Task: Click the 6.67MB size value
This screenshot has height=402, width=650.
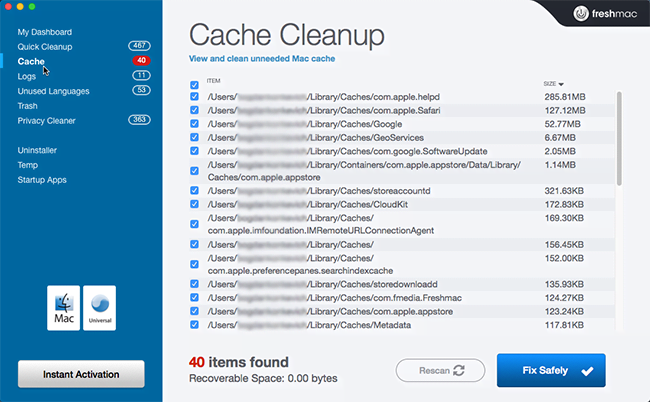Action: tap(560, 138)
